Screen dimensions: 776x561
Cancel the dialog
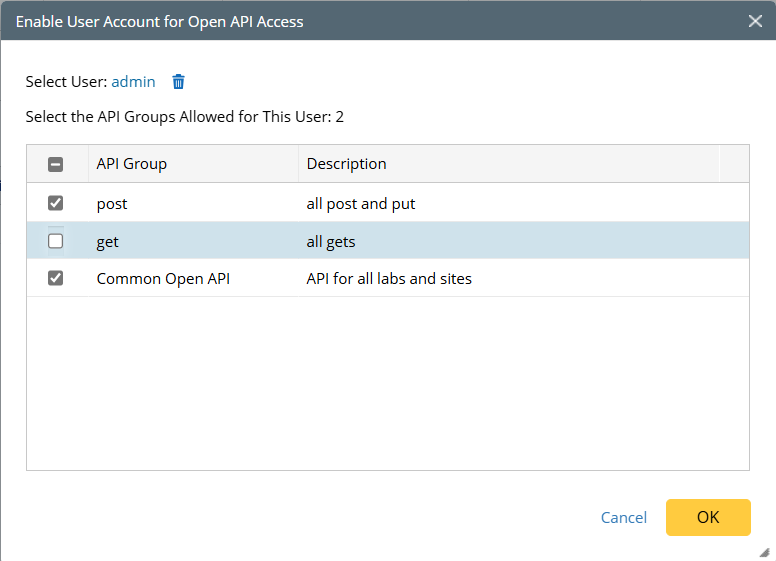[623, 517]
